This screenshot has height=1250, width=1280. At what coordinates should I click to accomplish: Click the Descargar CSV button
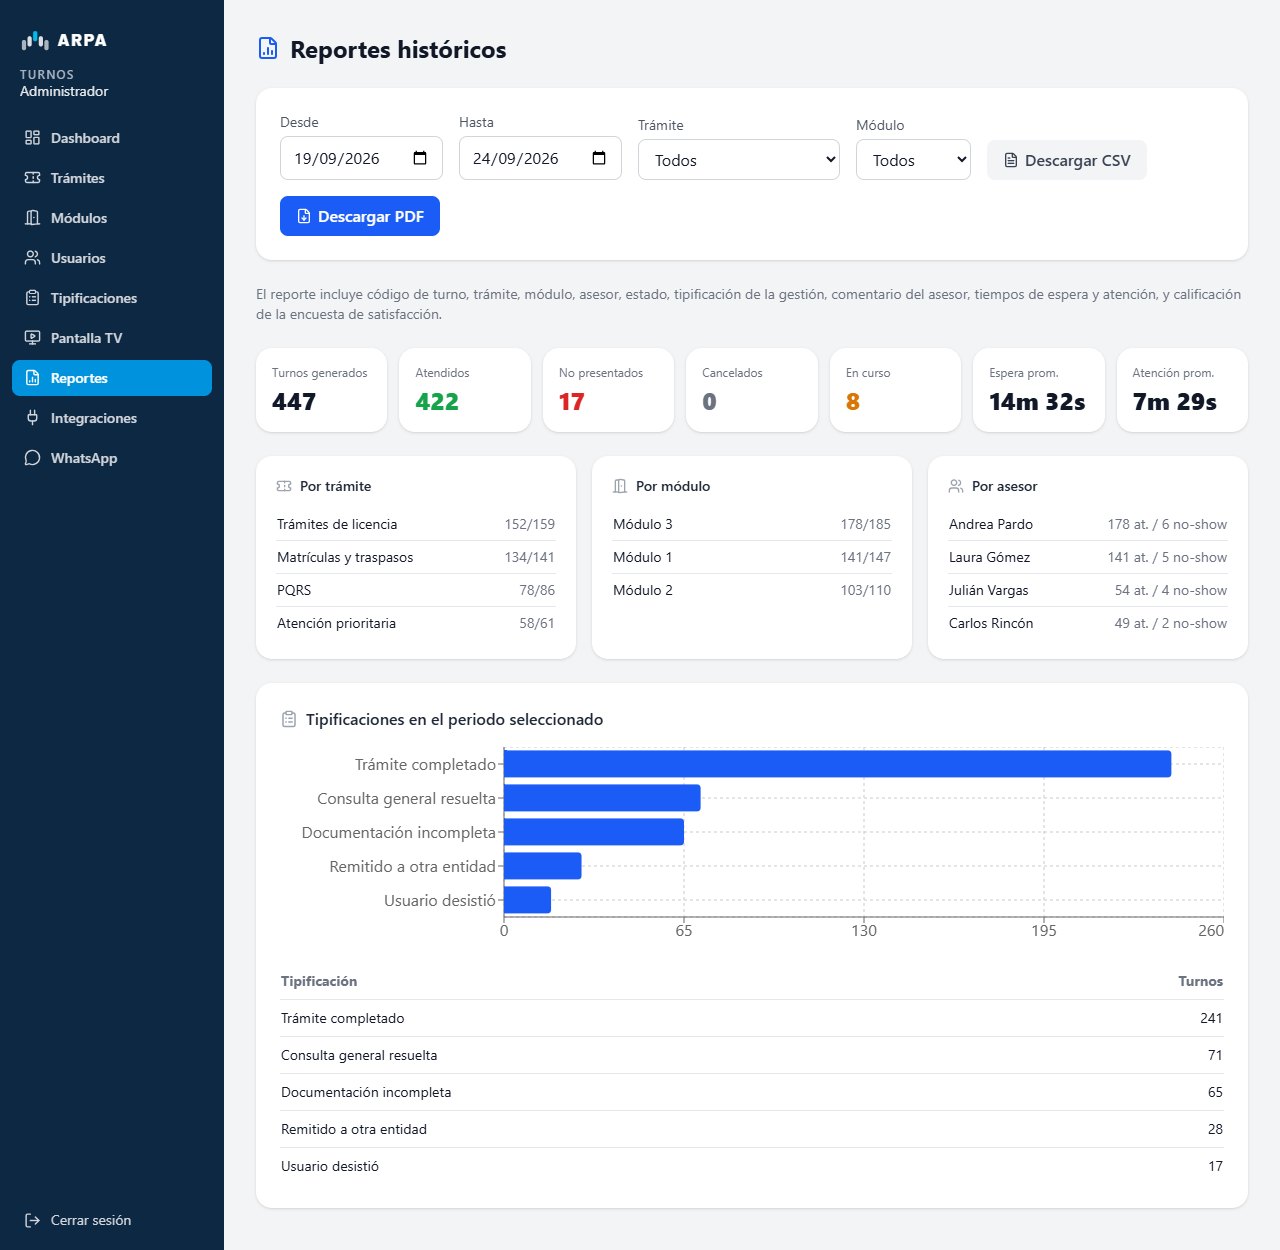pos(1067,160)
